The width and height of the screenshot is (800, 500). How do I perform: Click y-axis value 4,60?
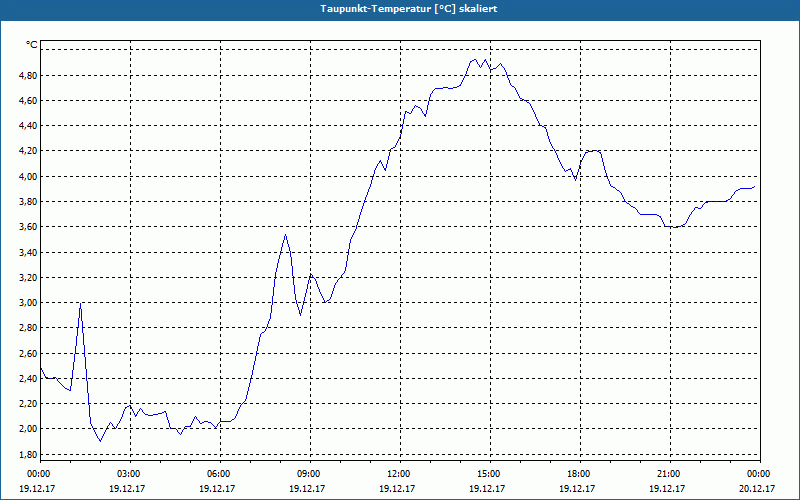pyautogui.click(x=28, y=101)
